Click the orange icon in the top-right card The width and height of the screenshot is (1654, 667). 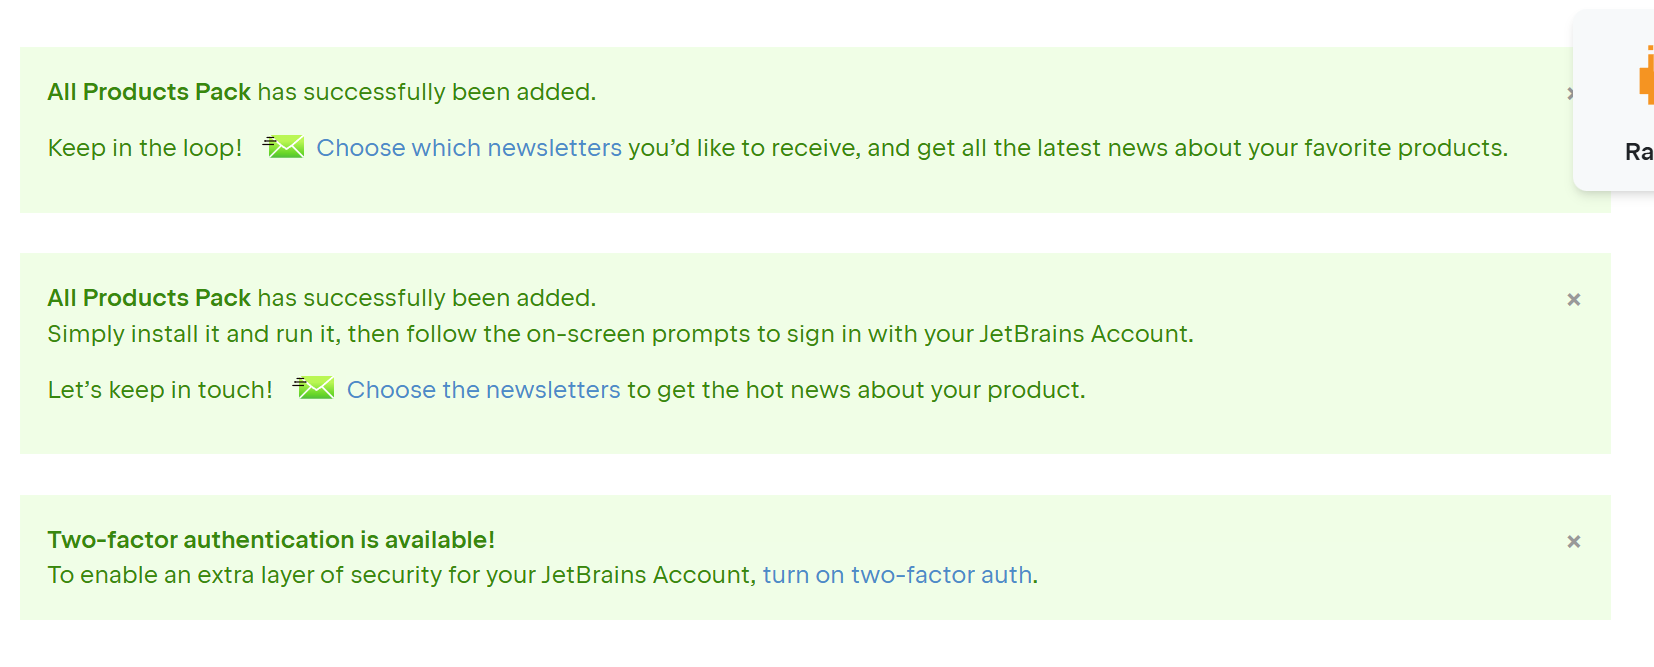1646,74
